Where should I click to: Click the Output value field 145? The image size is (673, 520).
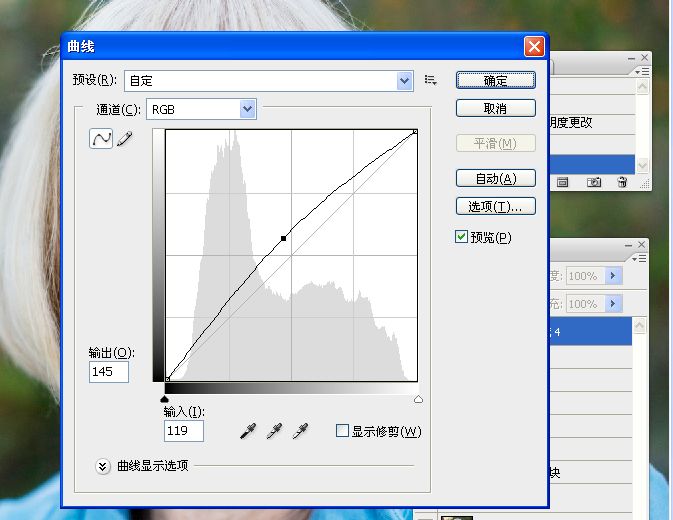tap(109, 372)
